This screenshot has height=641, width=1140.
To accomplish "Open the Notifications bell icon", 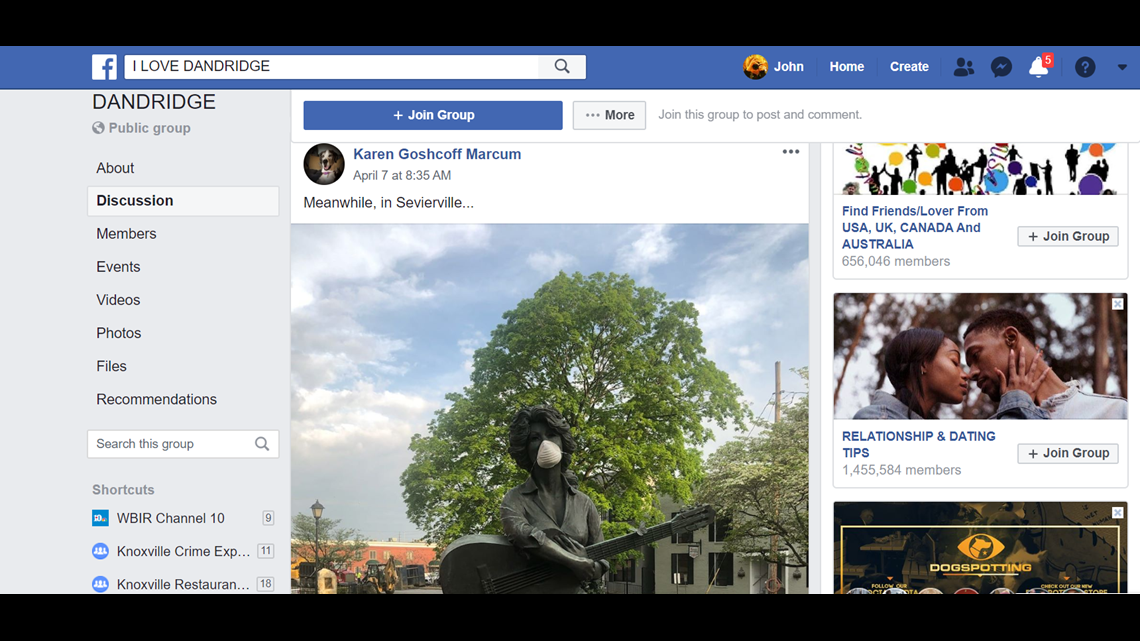I will pos(1039,67).
